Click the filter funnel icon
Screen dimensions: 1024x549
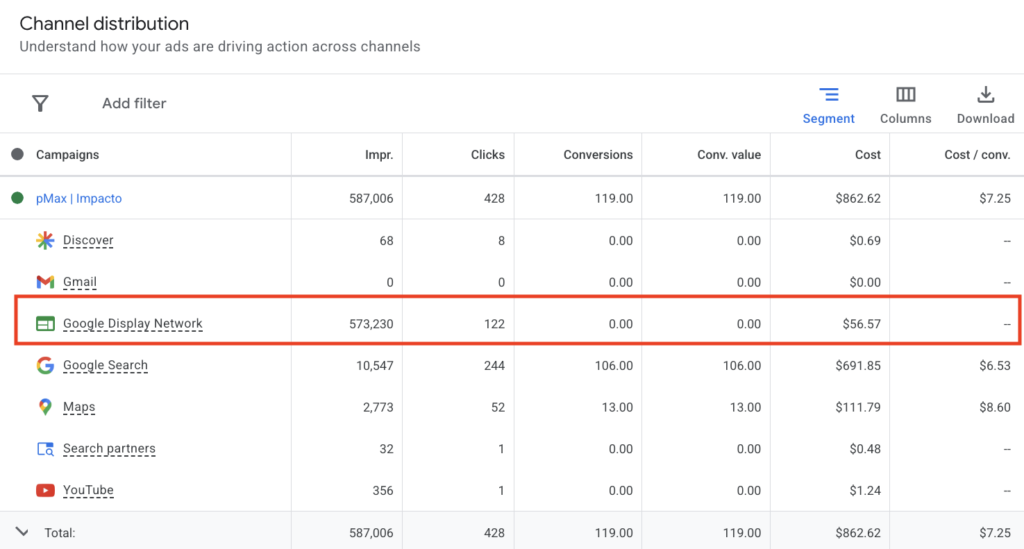(40, 103)
